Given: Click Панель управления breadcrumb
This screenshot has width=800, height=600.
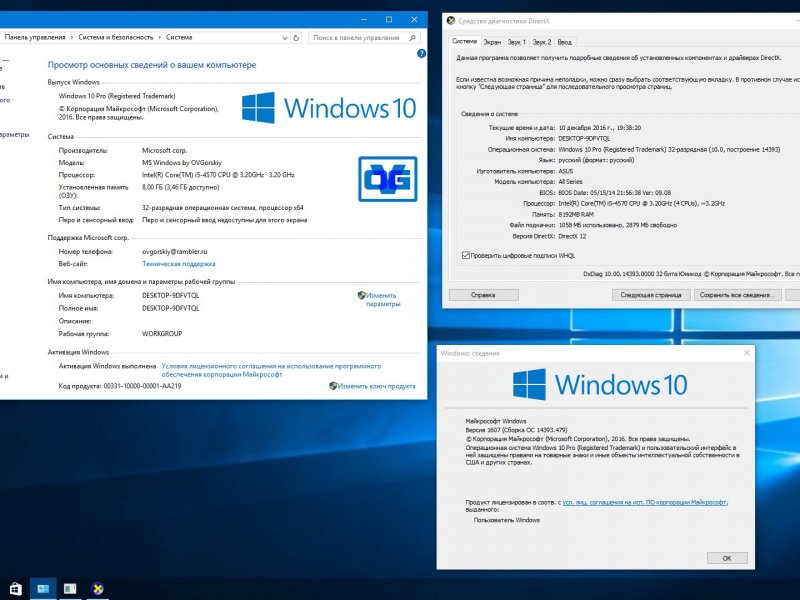Looking at the screenshot, I should click(x=35, y=37).
